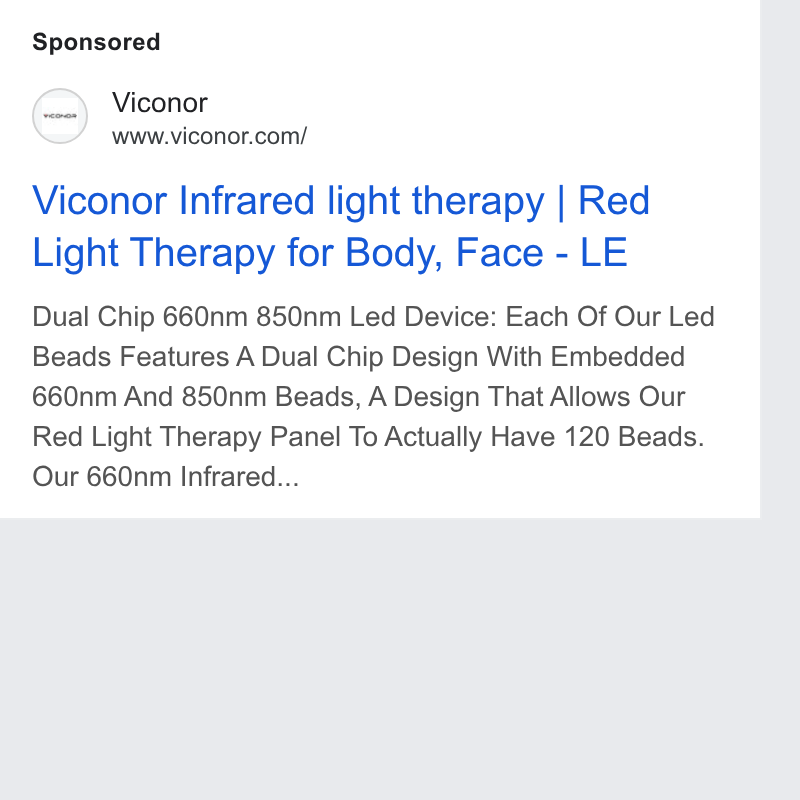This screenshot has width=800, height=800.
Task: Click the word 'Red' ending the headline's first line
Action: click(614, 201)
